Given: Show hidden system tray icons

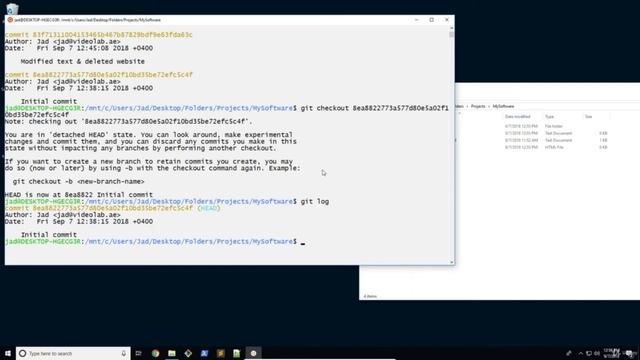Looking at the screenshot, I should click(x=580, y=353).
